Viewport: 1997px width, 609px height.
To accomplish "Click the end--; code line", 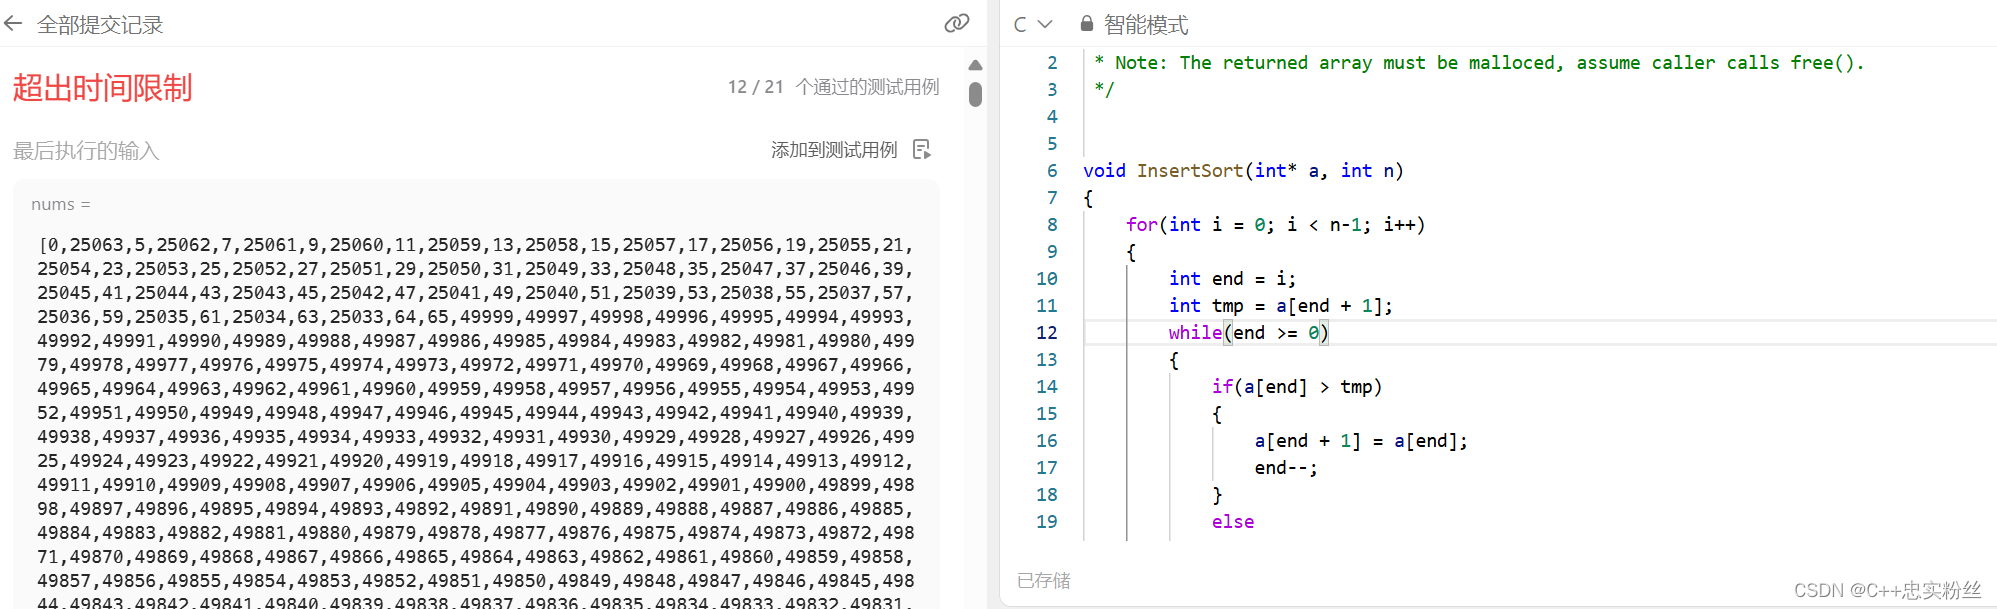I will (x=1286, y=468).
